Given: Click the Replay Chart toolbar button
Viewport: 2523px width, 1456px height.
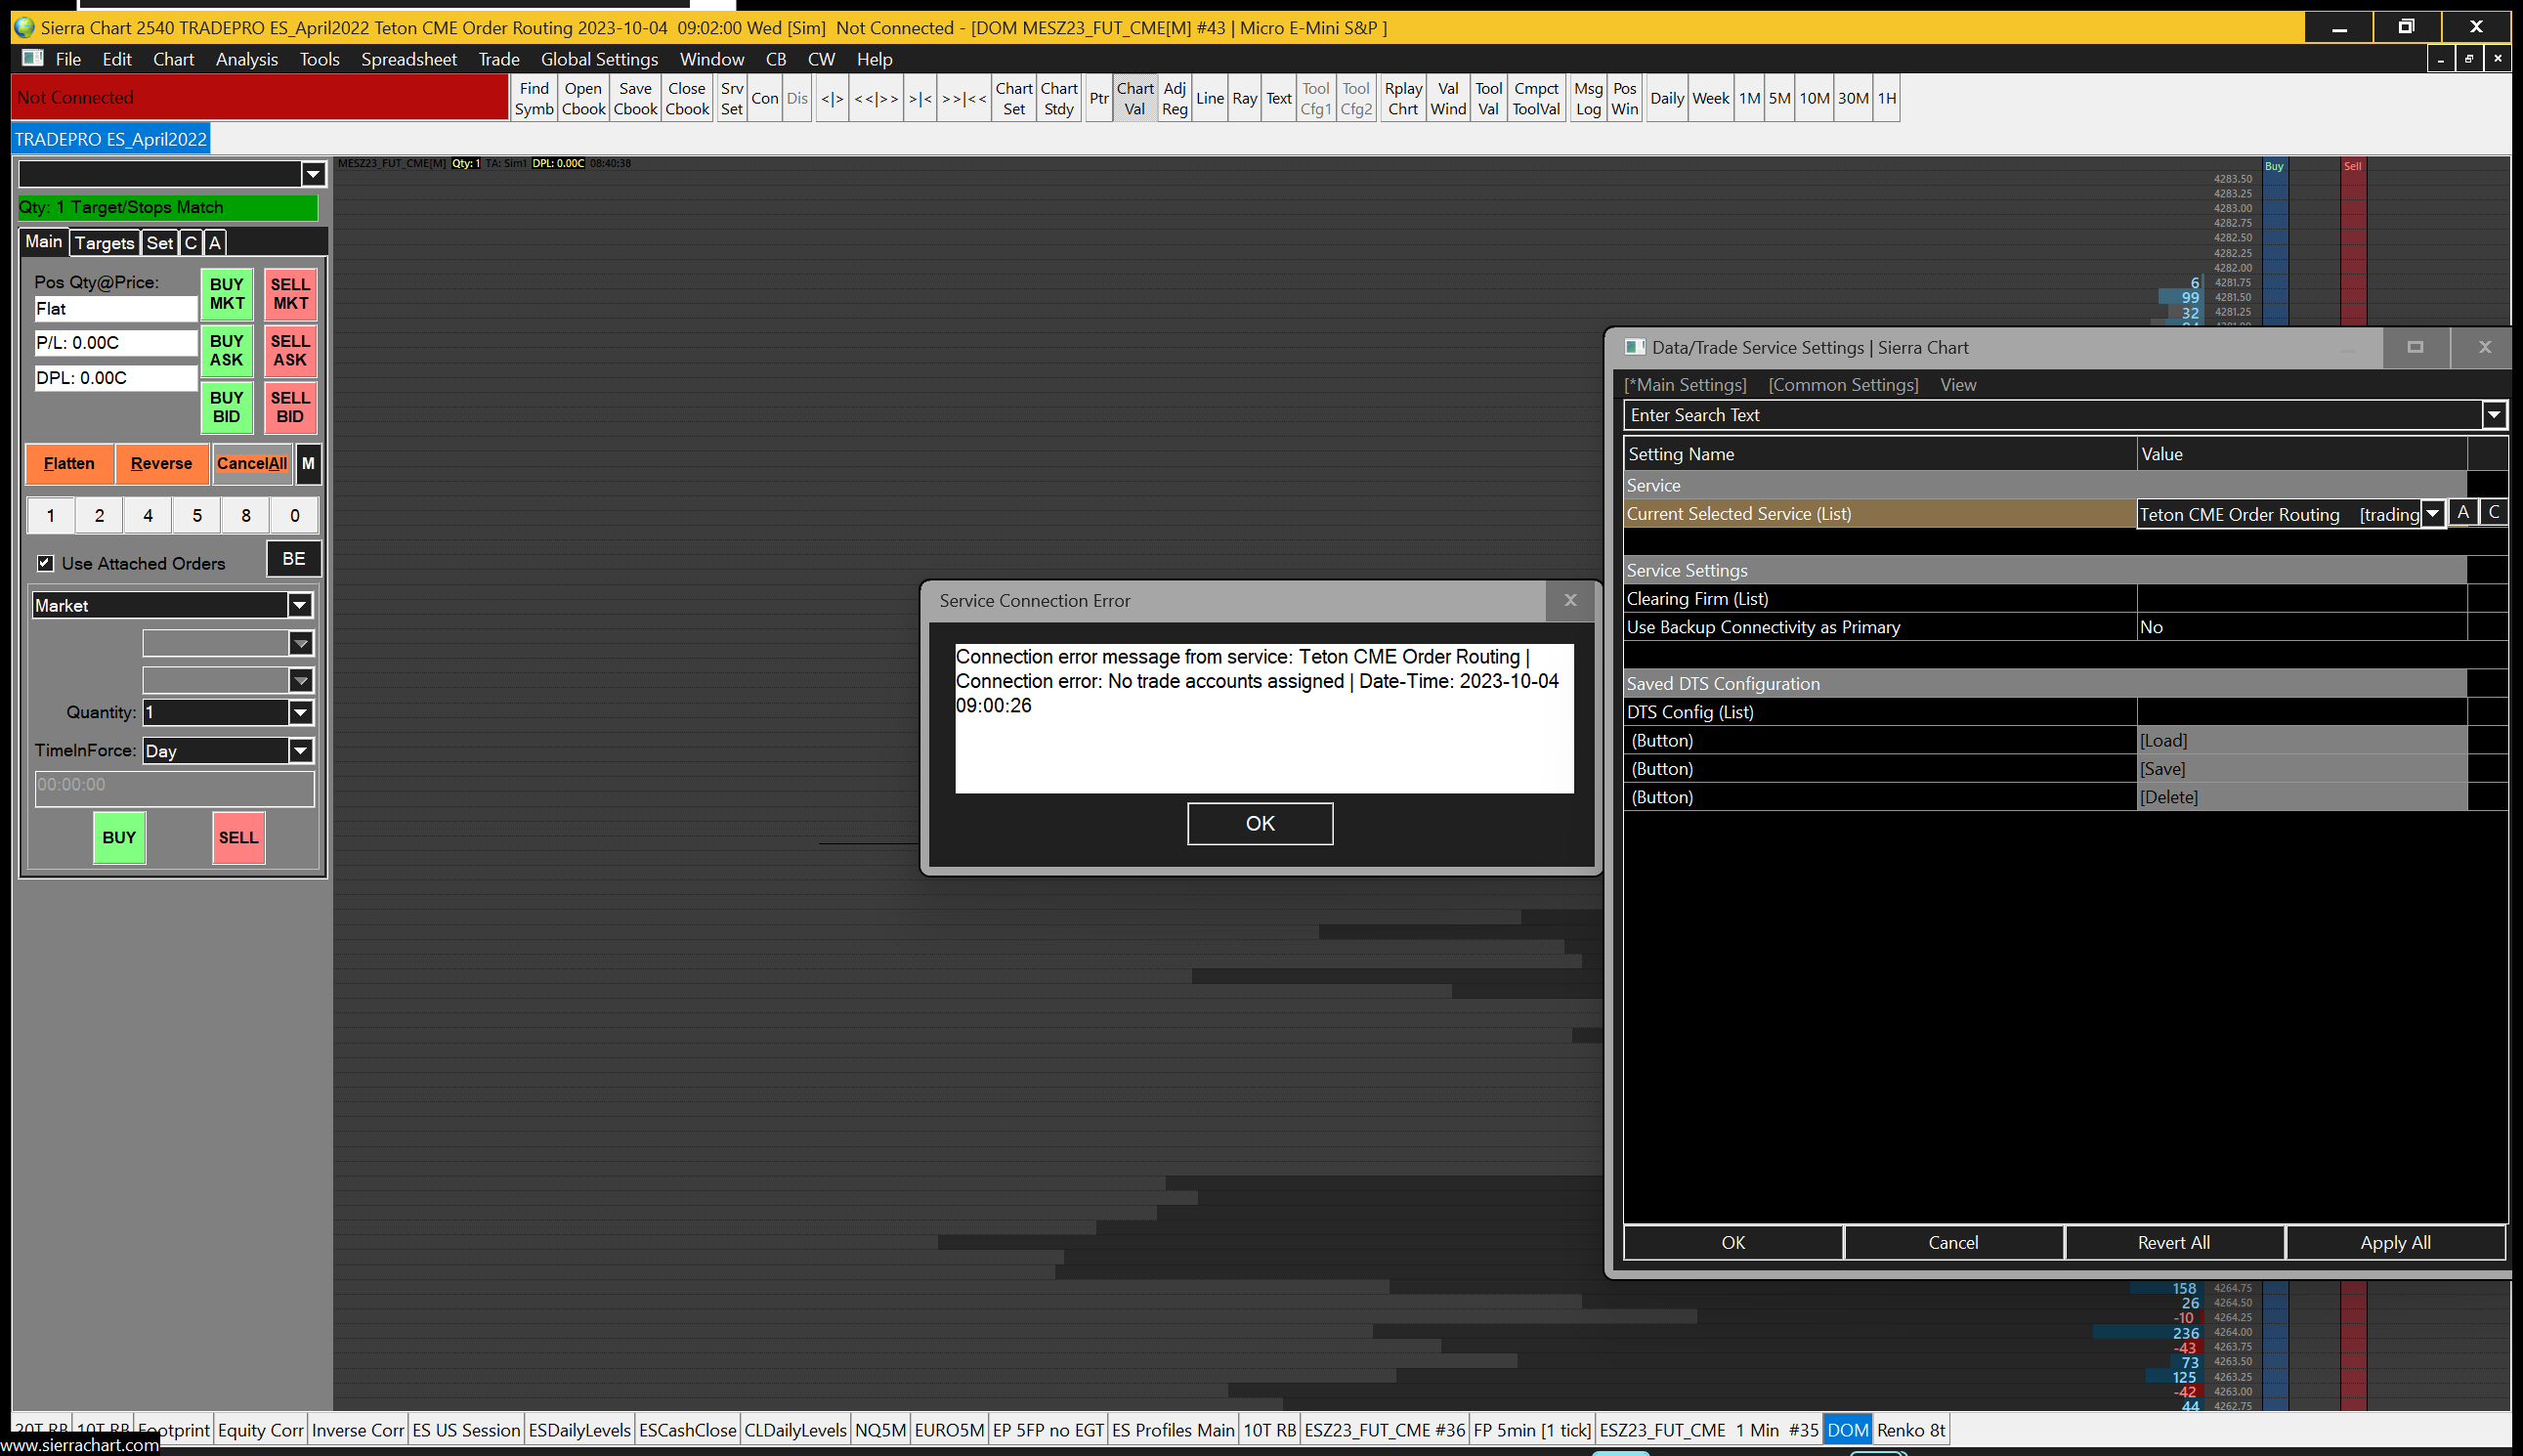Looking at the screenshot, I should click(x=1402, y=98).
